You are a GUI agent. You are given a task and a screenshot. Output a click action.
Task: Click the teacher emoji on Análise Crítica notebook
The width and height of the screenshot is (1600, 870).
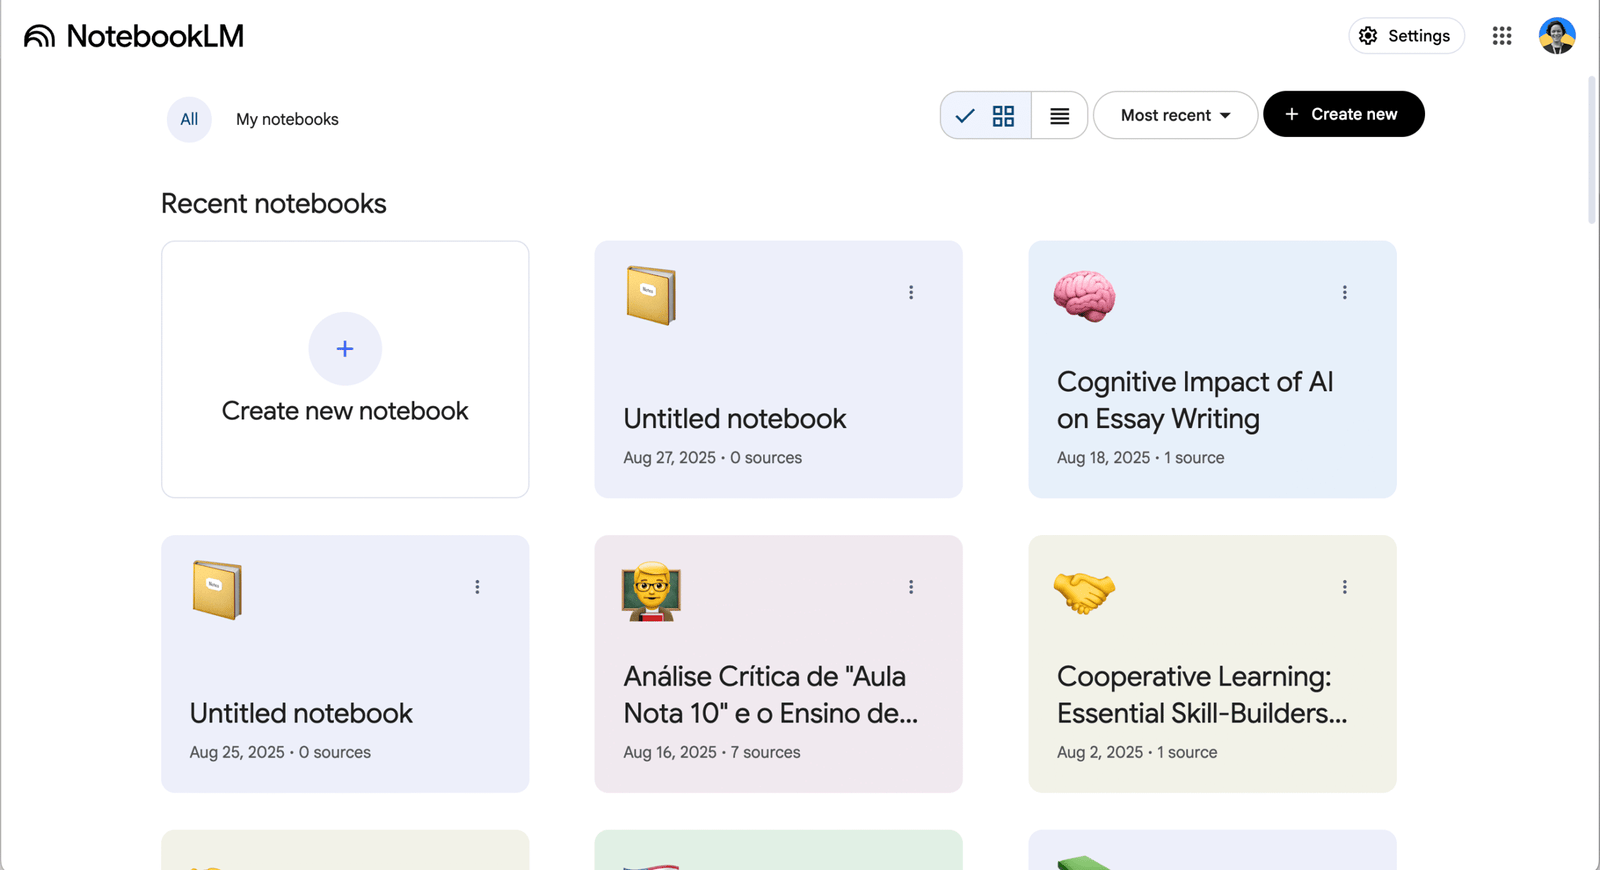click(651, 591)
